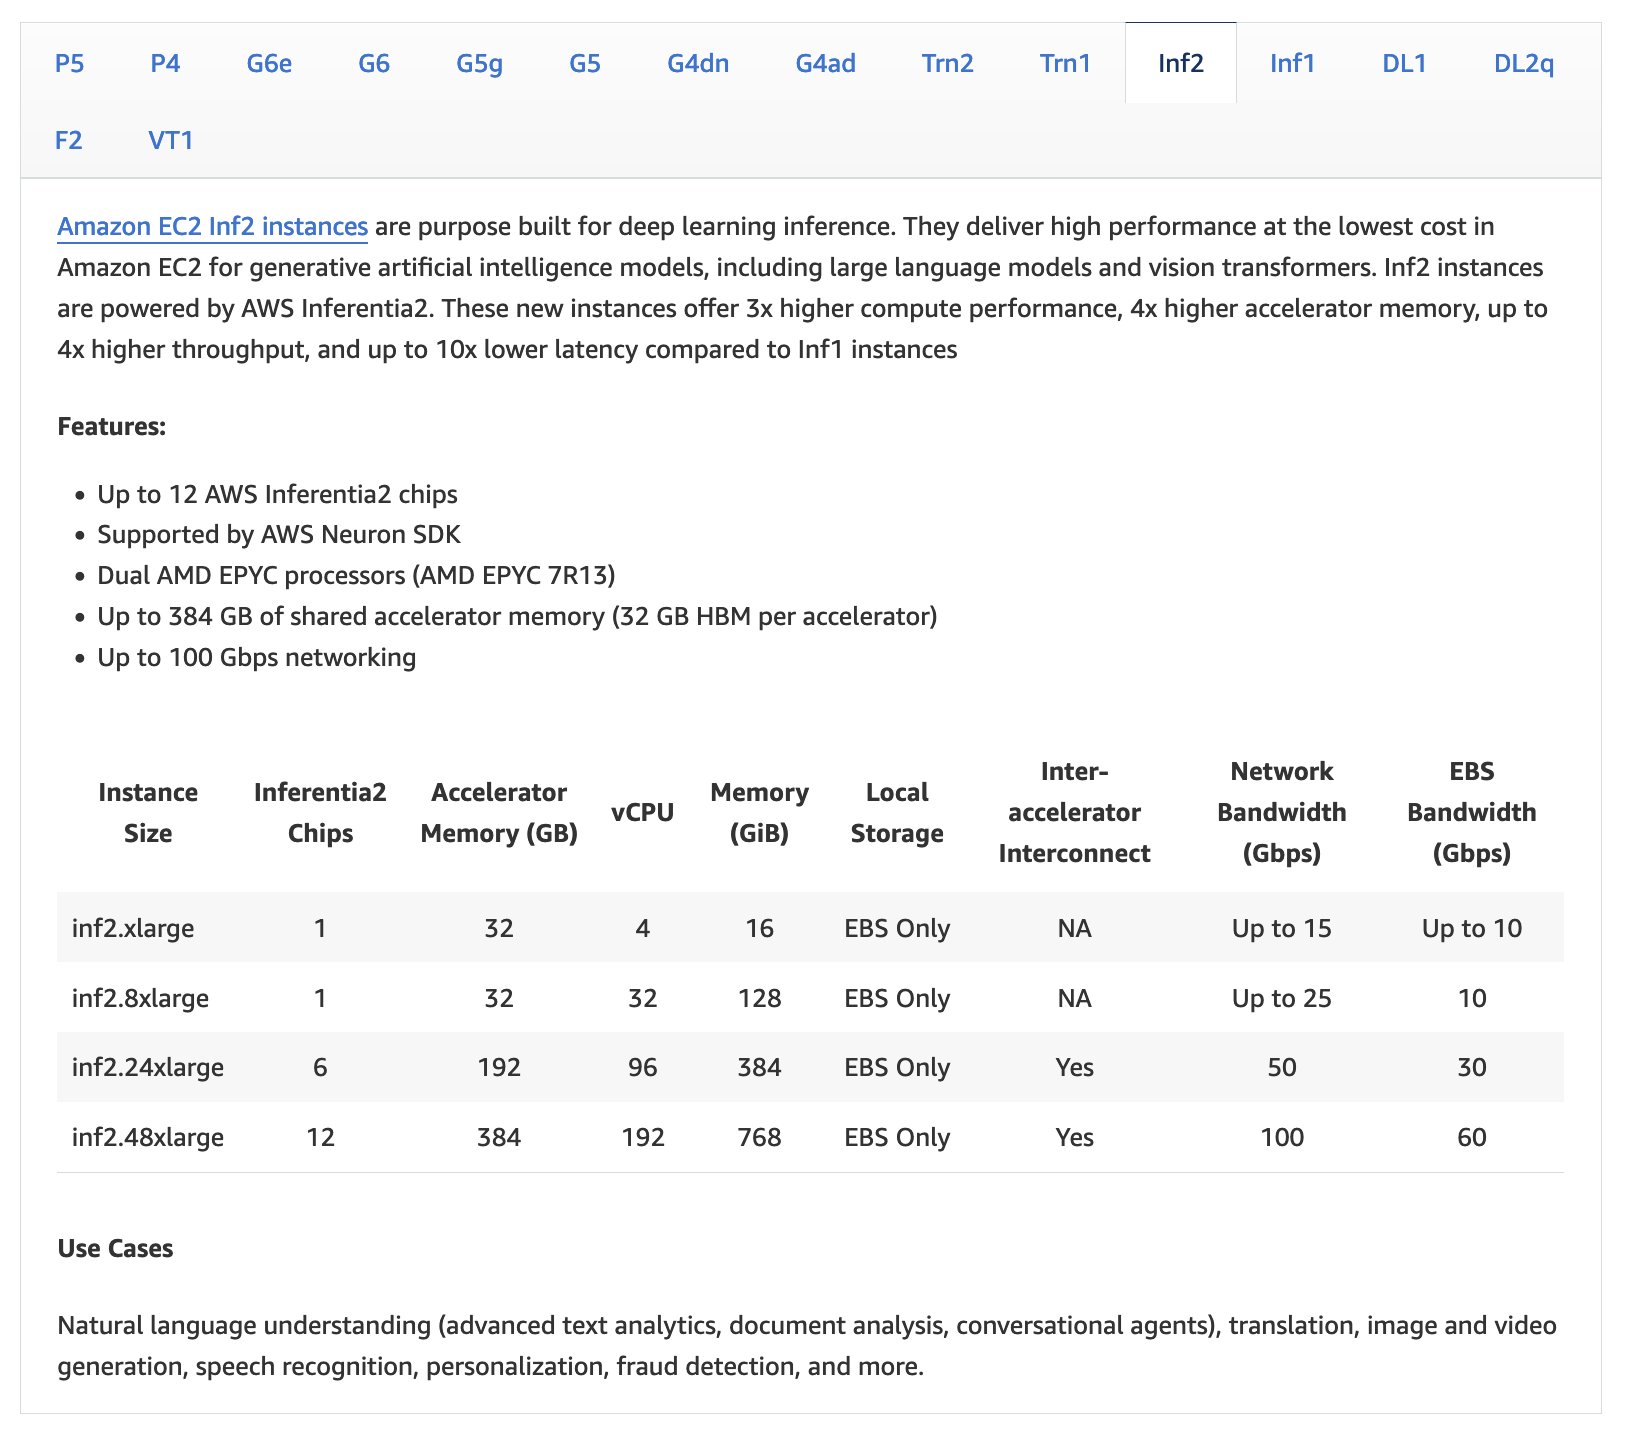Click the 12 chips cell for inf2.48xlarge
The width and height of the screenshot is (1626, 1432).
(x=320, y=1137)
